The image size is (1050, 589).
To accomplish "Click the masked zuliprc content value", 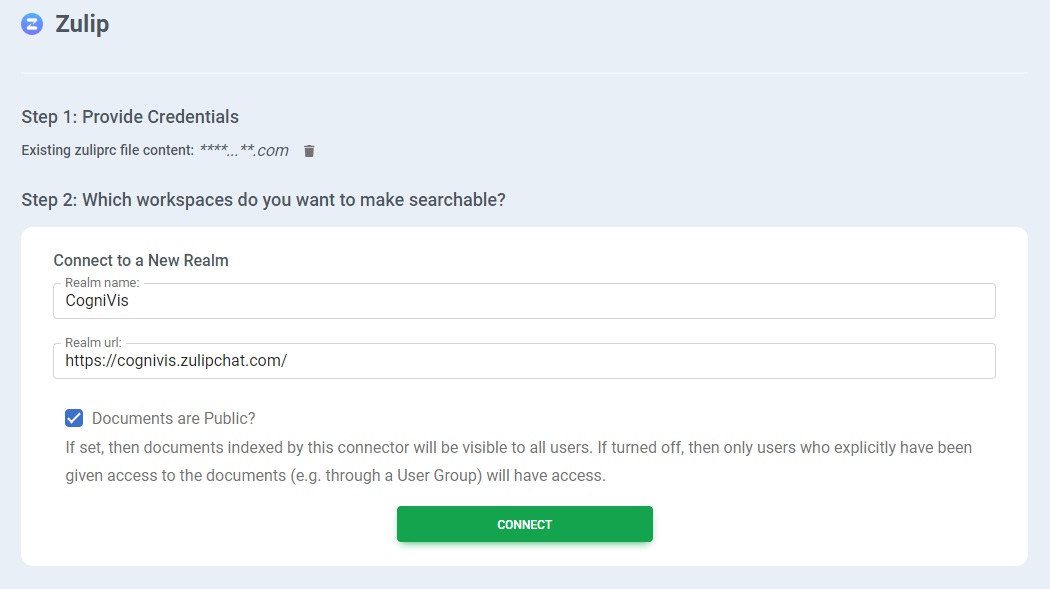I will coord(244,151).
